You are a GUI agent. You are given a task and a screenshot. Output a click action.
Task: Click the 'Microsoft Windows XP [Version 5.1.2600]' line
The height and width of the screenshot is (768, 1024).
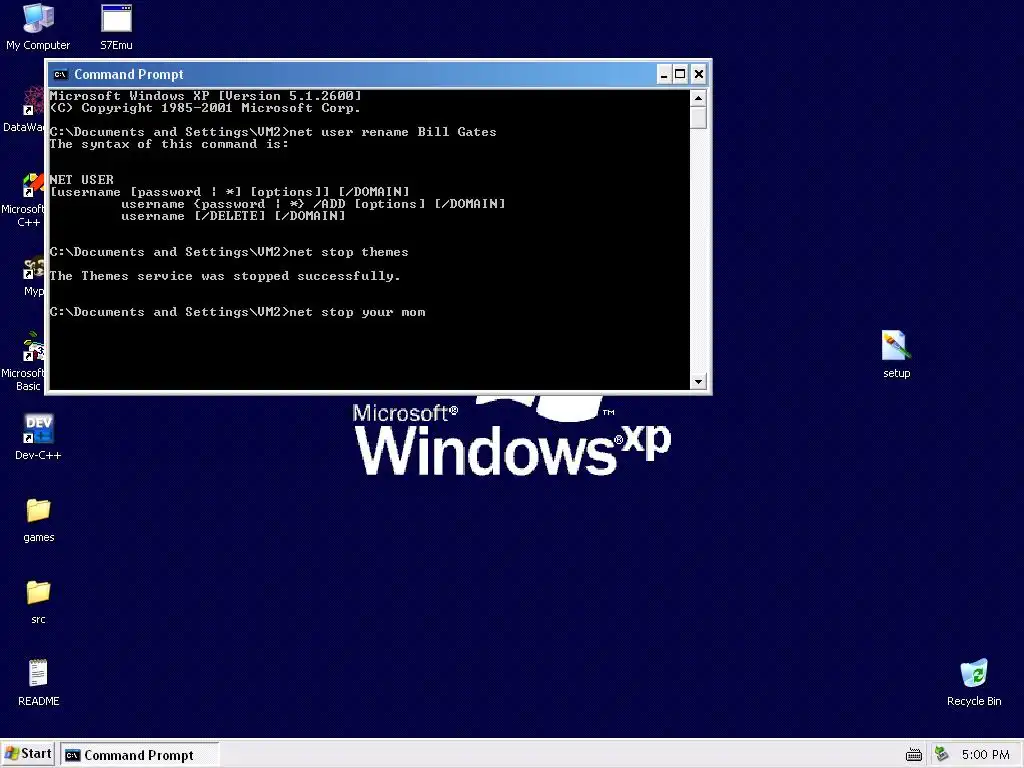(206, 96)
